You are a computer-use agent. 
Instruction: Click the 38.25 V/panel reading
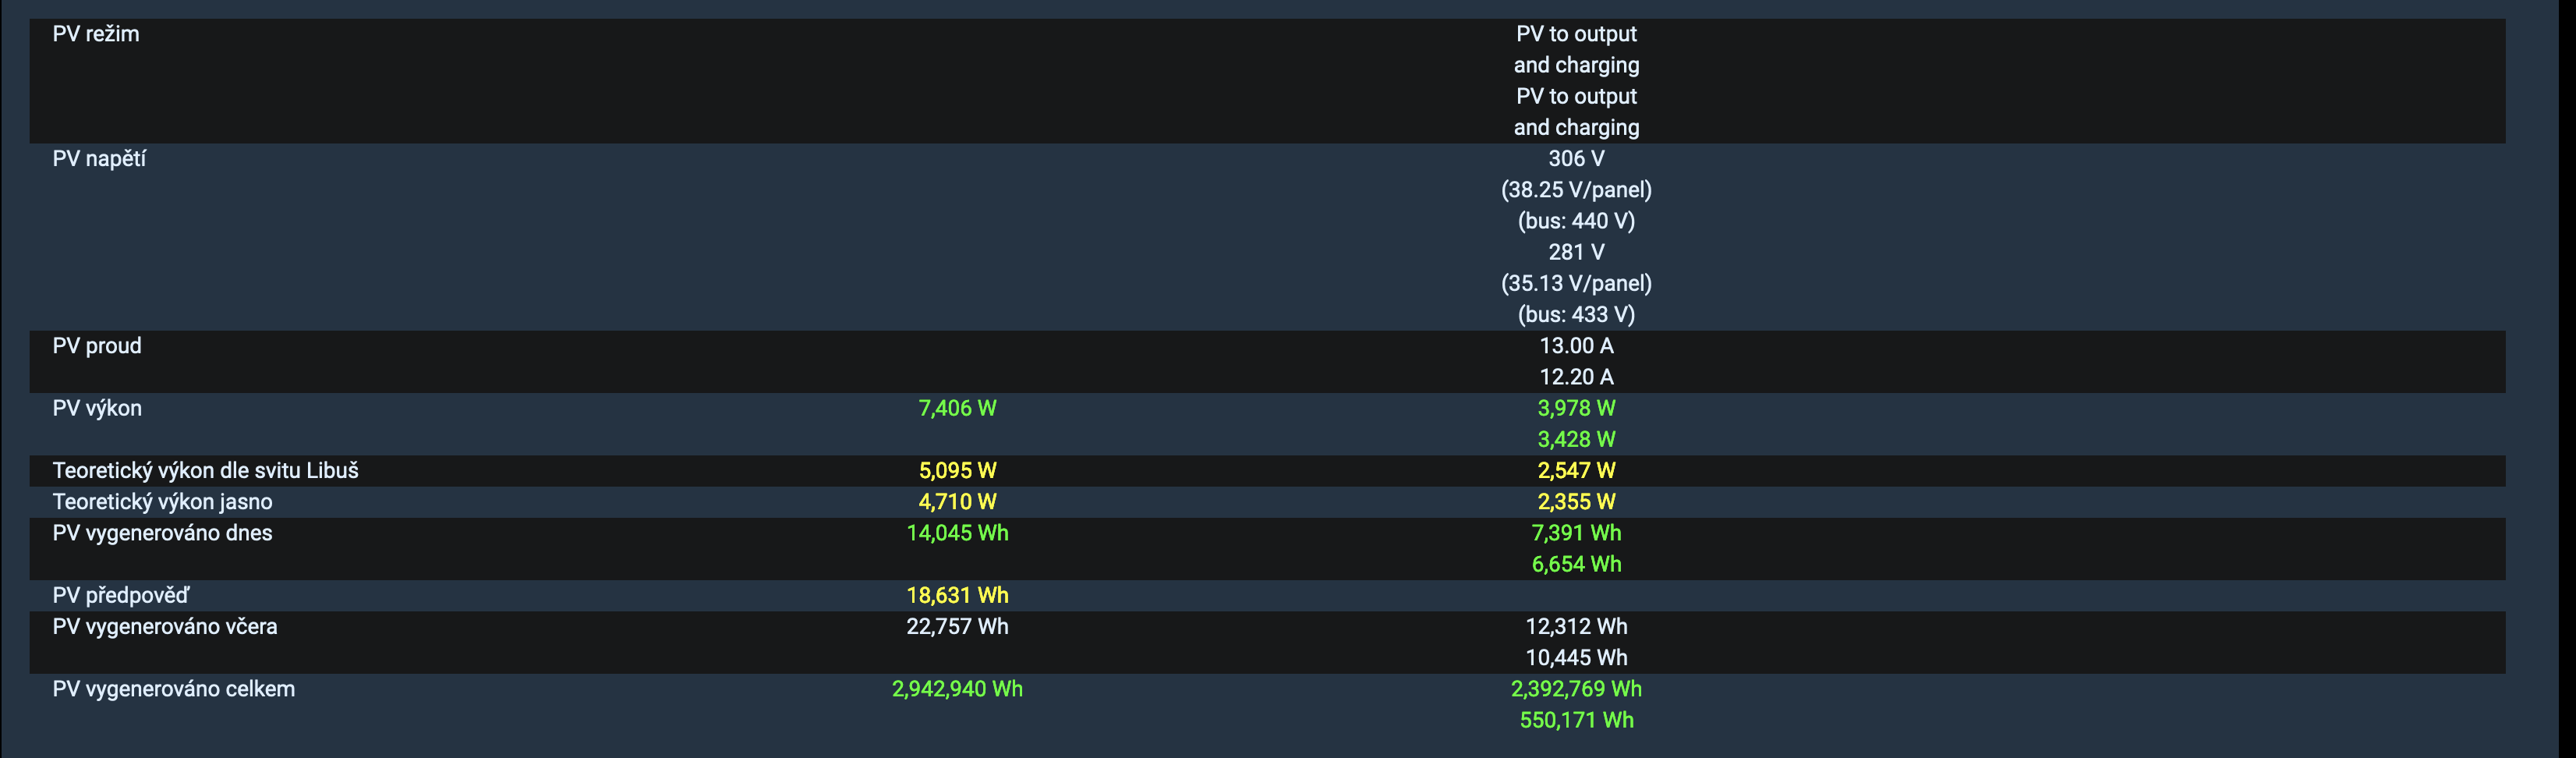(x=1576, y=190)
